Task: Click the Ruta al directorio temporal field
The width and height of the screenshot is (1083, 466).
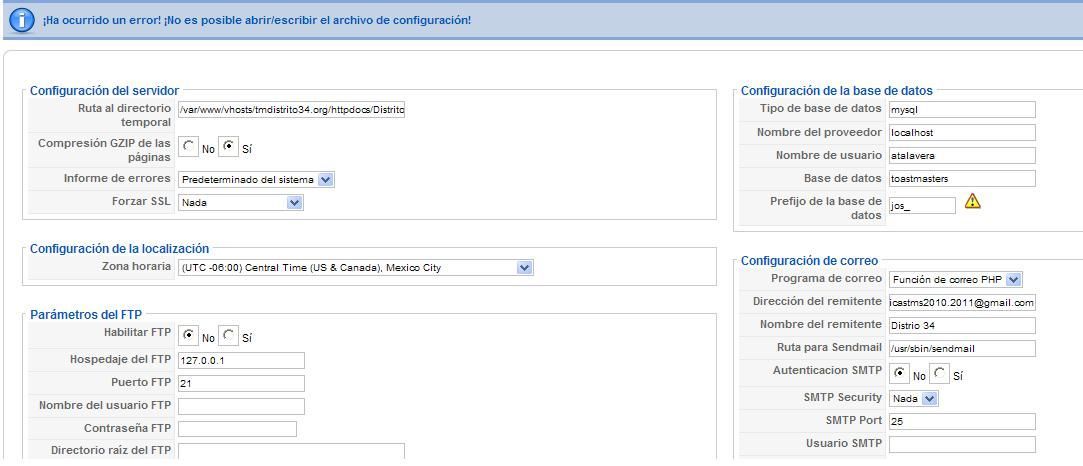Action: tap(291, 110)
